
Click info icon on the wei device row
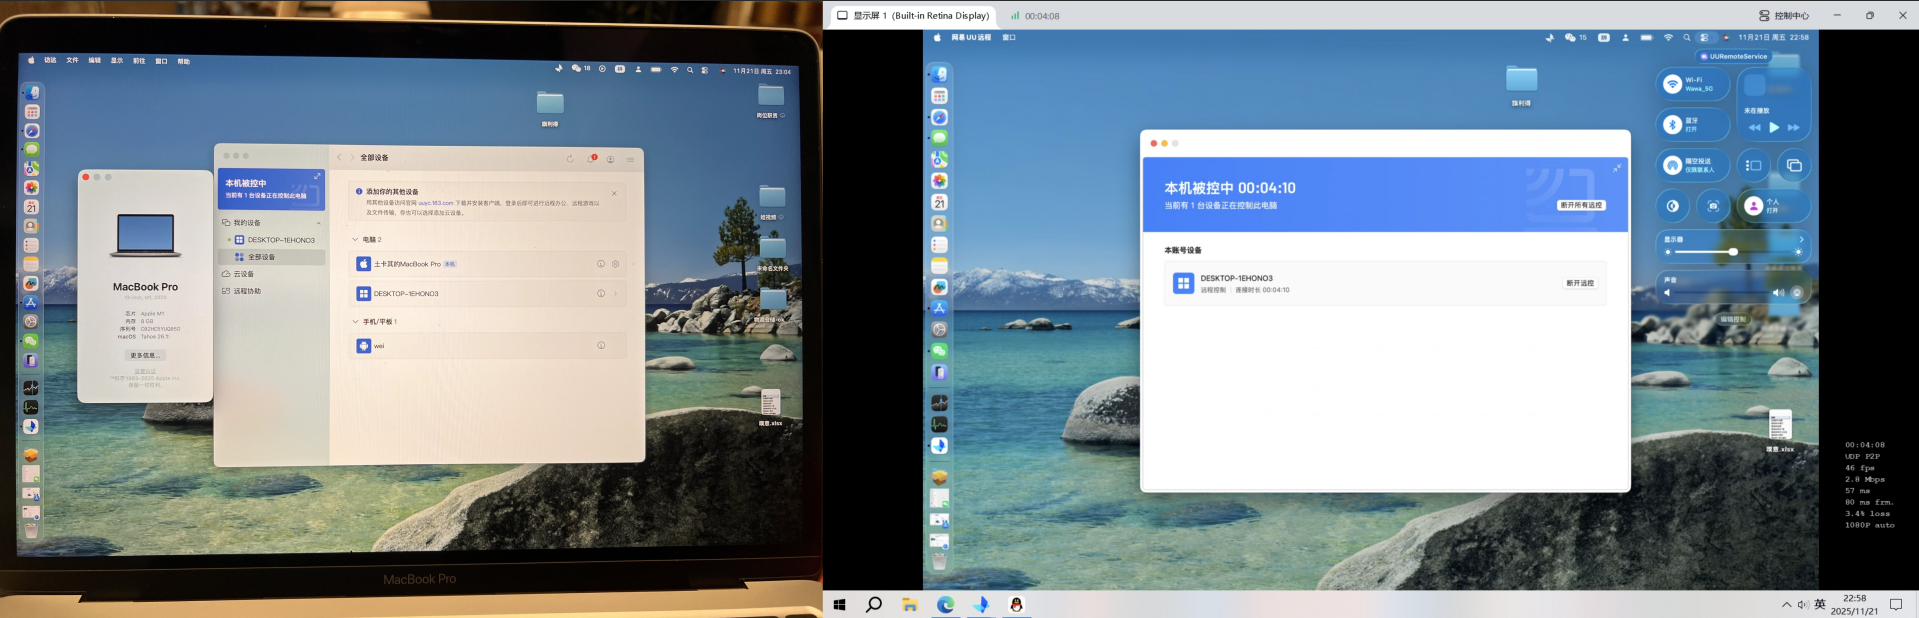click(601, 346)
